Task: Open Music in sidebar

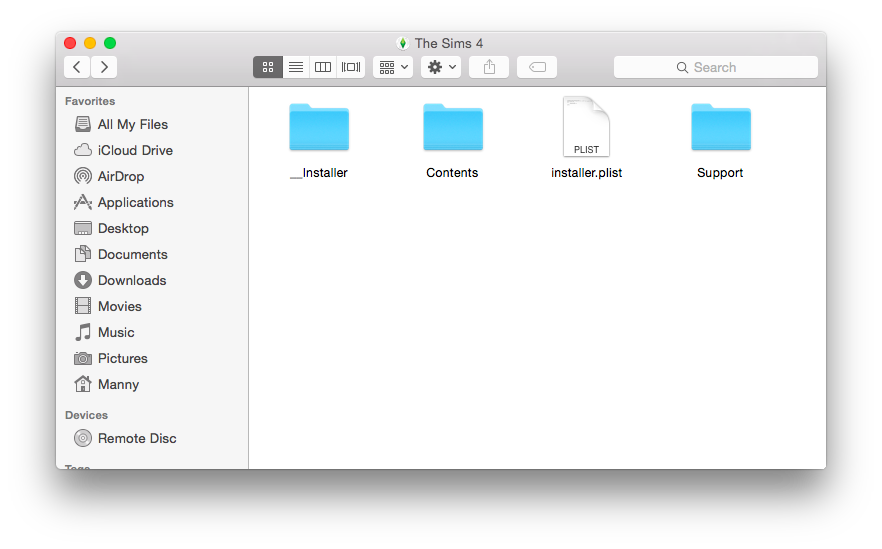Action: coord(152,332)
